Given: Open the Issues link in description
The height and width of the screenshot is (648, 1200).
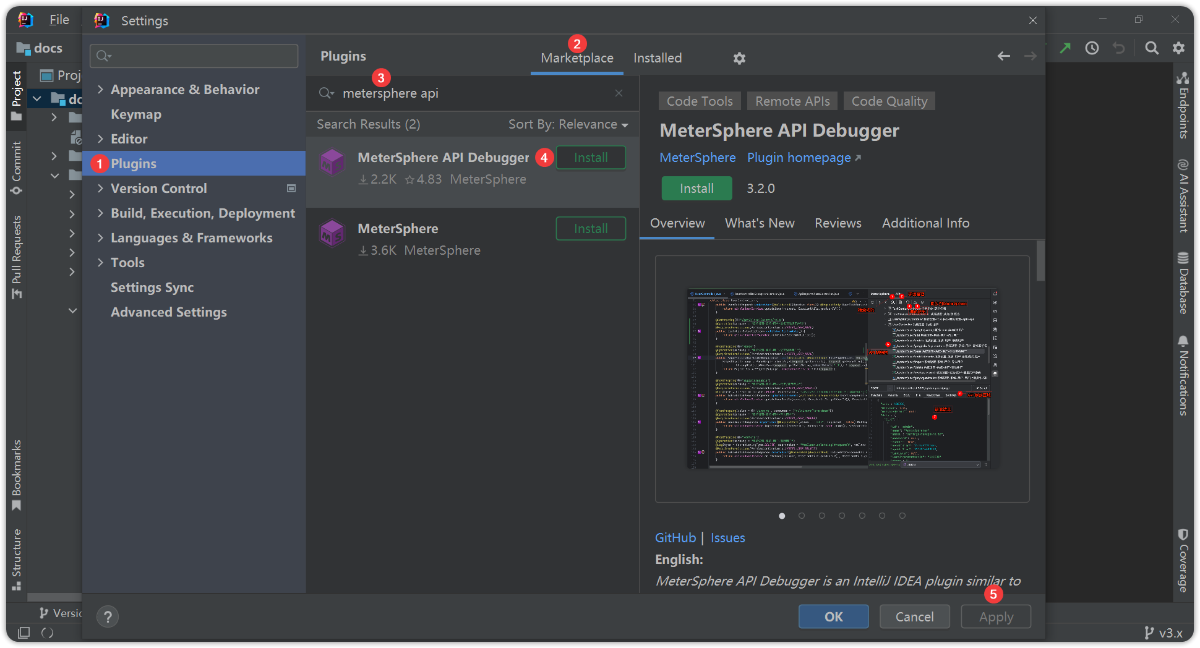Looking at the screenshot, I should 728,538.
